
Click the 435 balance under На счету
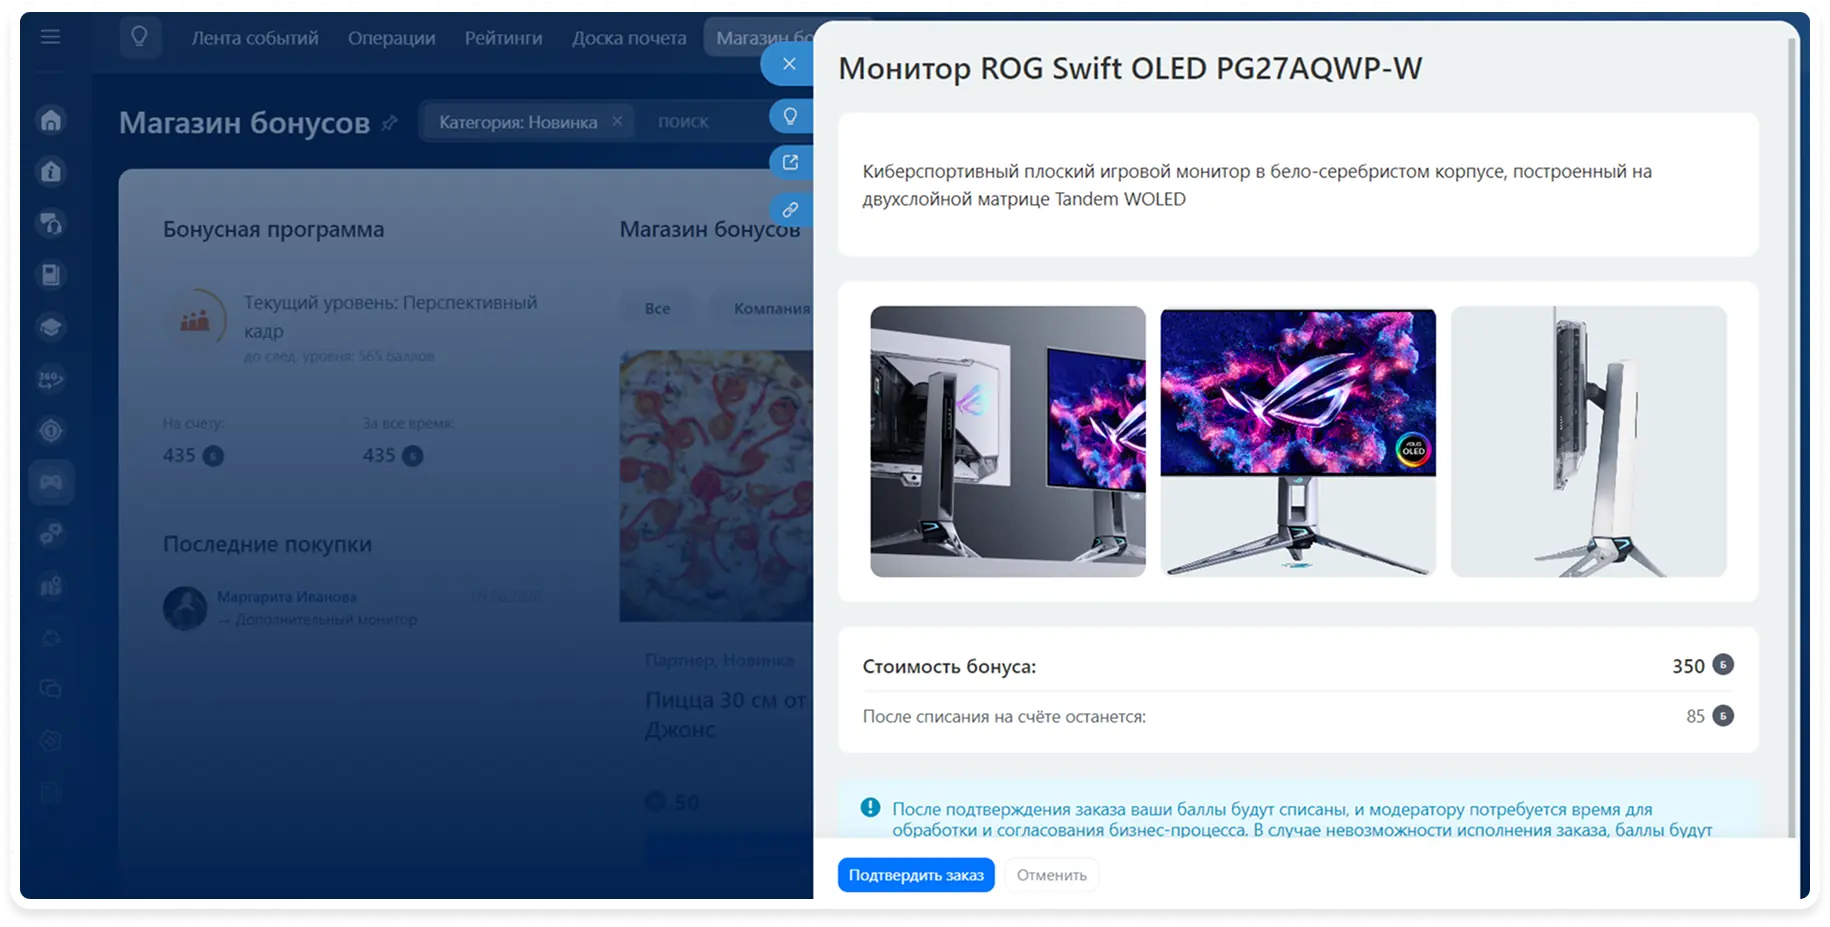[x=179, y=455]
